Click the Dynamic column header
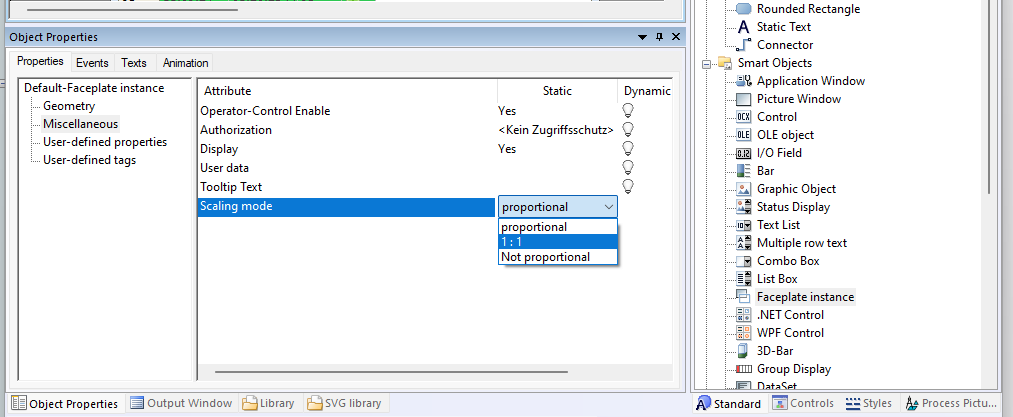Image resolution: width=1013 pixels, height=417 pixels. click(x=645, y=91)
